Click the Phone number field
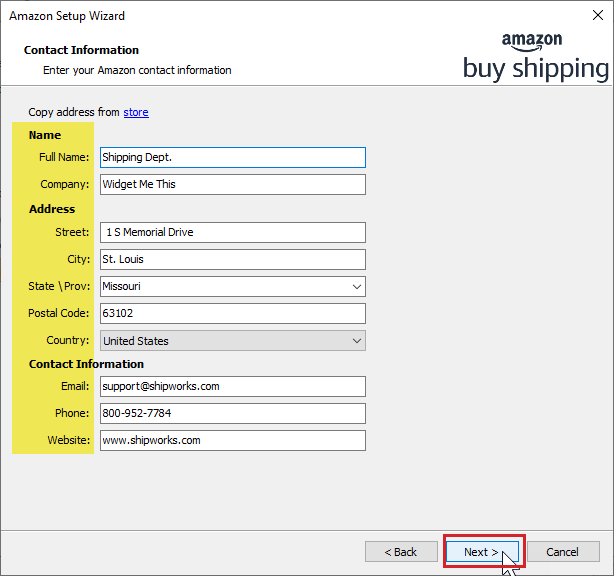The width and height of the screenshot is (614, 576). click(x=233, y=413)
